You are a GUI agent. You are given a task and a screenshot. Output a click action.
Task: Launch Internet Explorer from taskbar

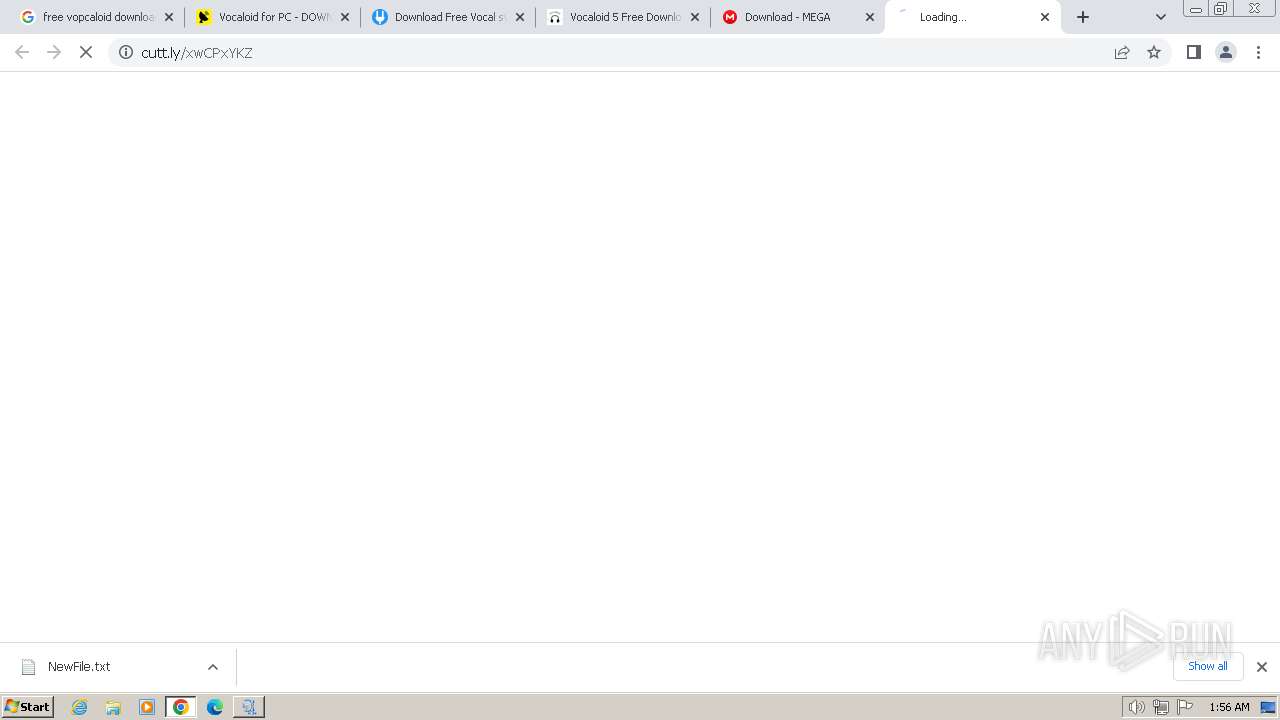pyautogui.click(x=80, y=707)
